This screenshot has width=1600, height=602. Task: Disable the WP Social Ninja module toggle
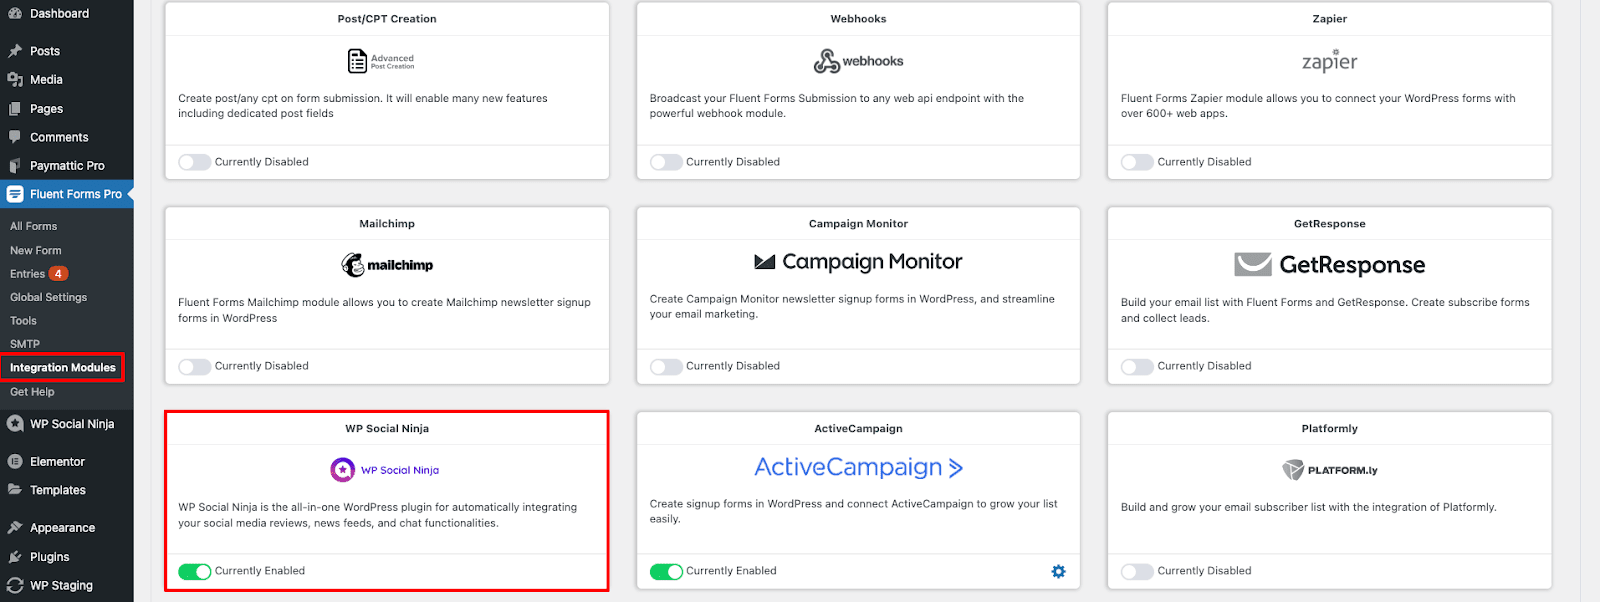click(x=195, y=572)
